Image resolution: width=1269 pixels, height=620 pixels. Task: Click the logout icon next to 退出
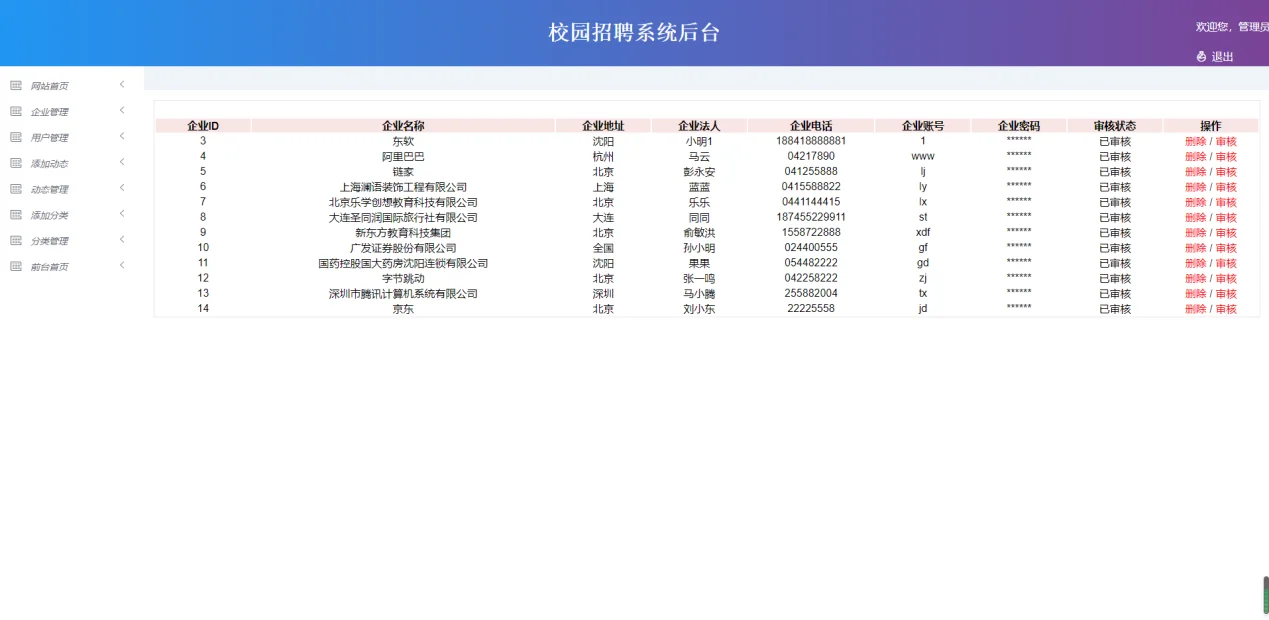[x=1201, y=56]
